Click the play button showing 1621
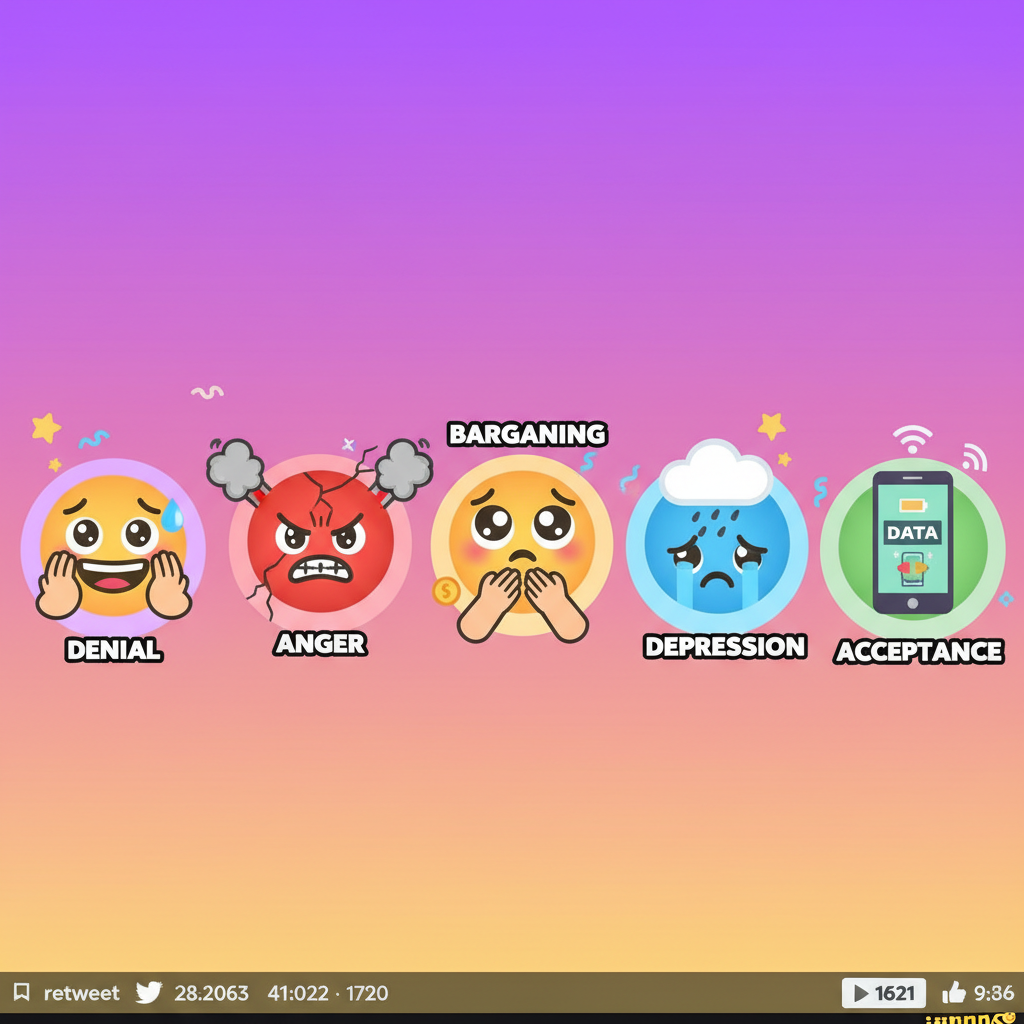Image resolution: width=1024 pixels, height=1024 pixels. click(883, 993)
